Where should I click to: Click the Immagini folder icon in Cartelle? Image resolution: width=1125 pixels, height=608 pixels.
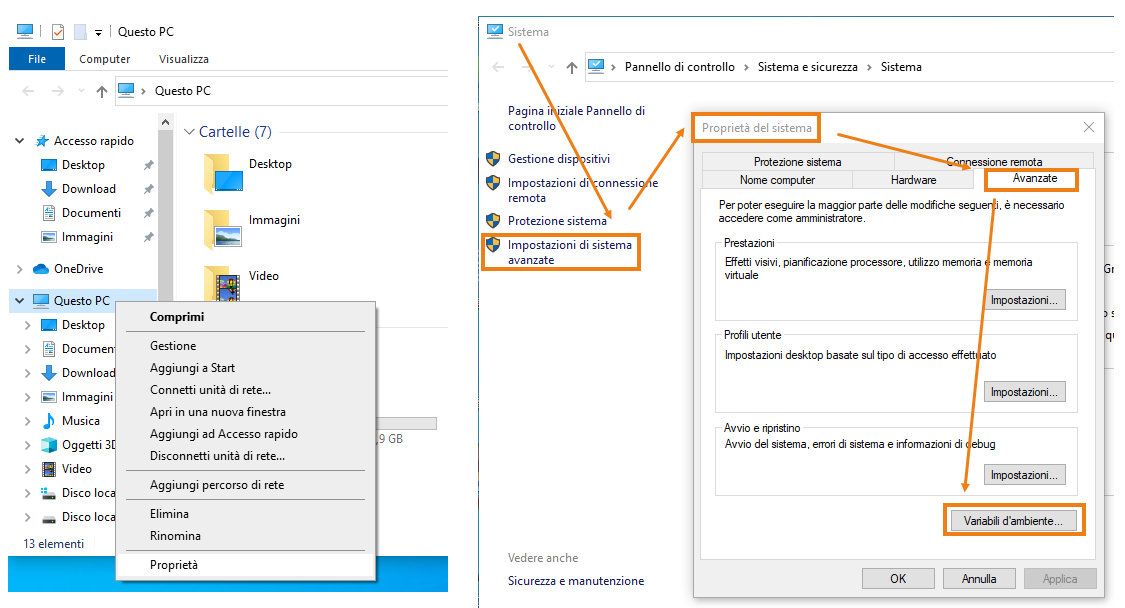[x=222, y=228]
